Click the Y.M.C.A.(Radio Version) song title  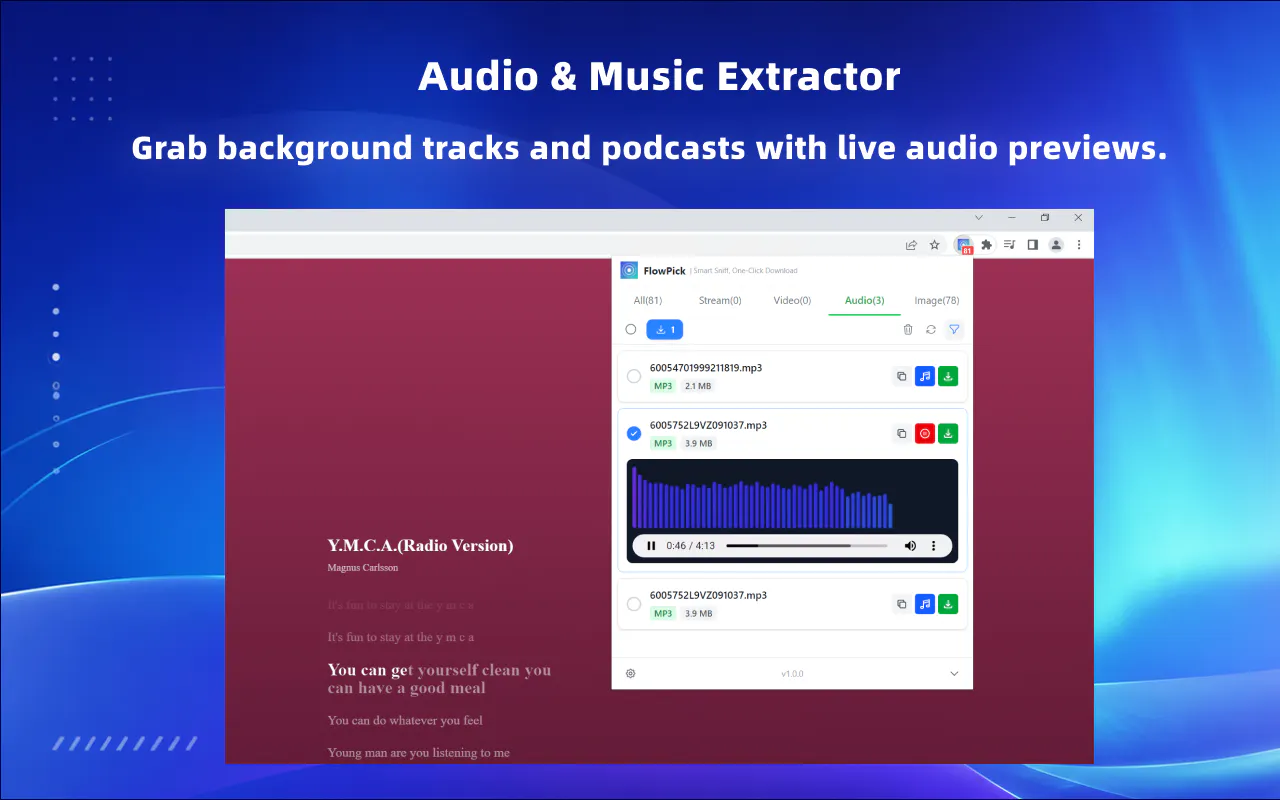point(420,545)
